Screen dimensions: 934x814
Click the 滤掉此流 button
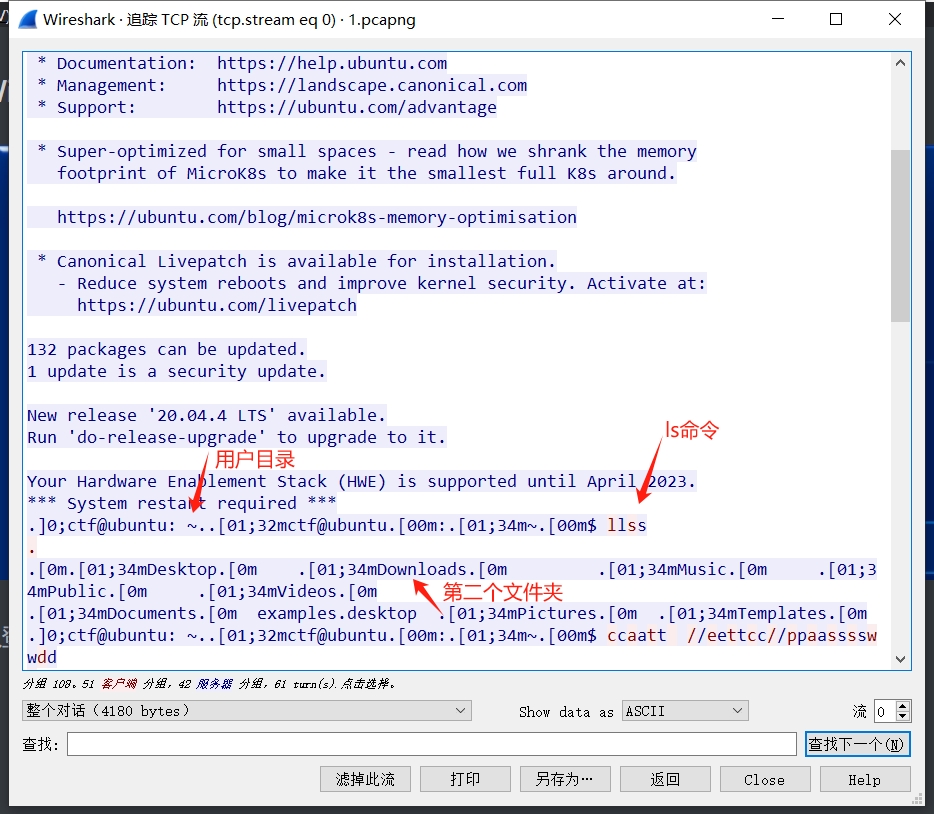(365, 779)
